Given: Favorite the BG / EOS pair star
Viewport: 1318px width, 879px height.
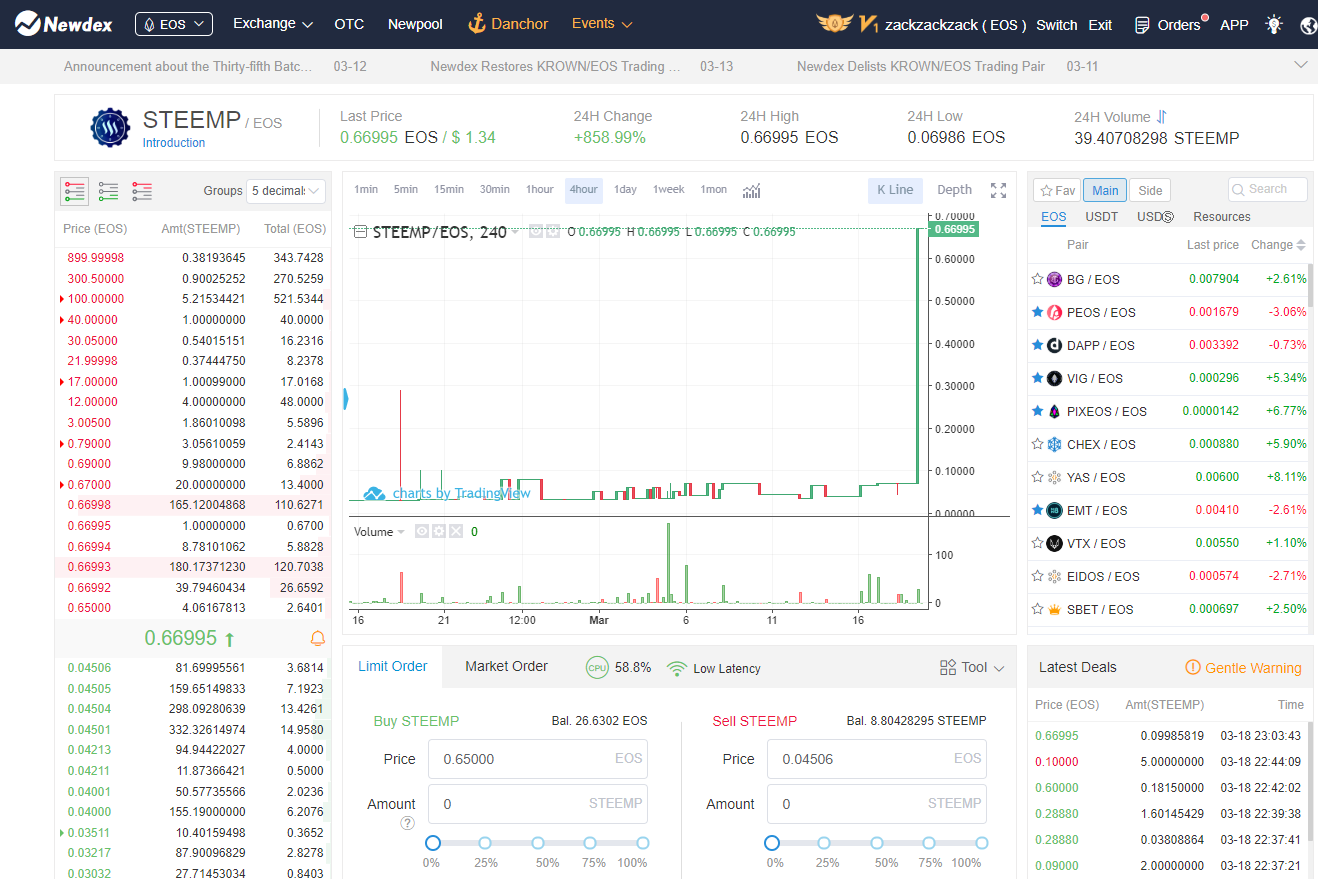Looking at the screenshot, I should coord(1038,279).
